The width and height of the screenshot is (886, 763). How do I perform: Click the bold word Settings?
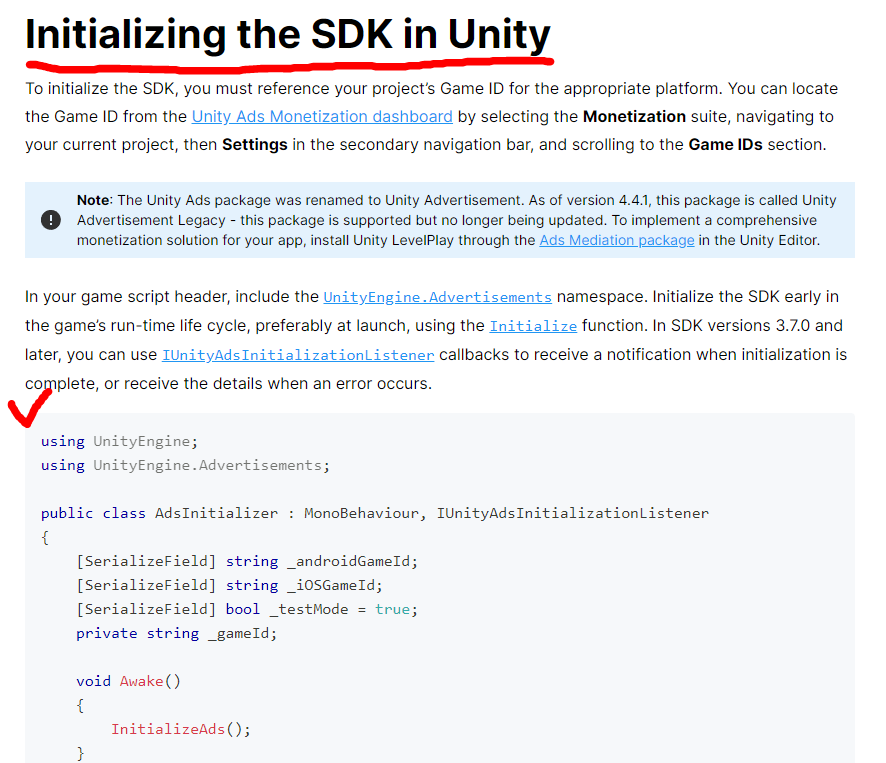[x=254, y=145]
